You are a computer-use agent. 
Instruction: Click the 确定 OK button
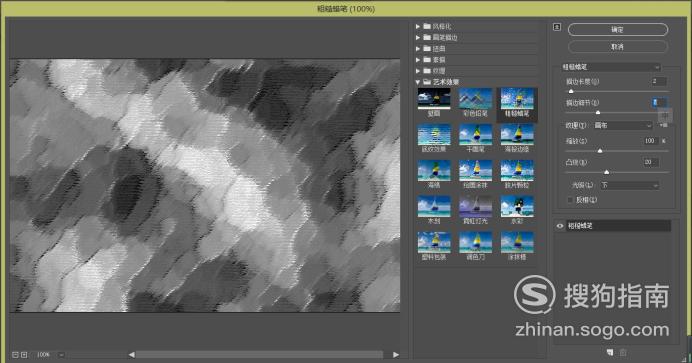[x=618, y=30]
